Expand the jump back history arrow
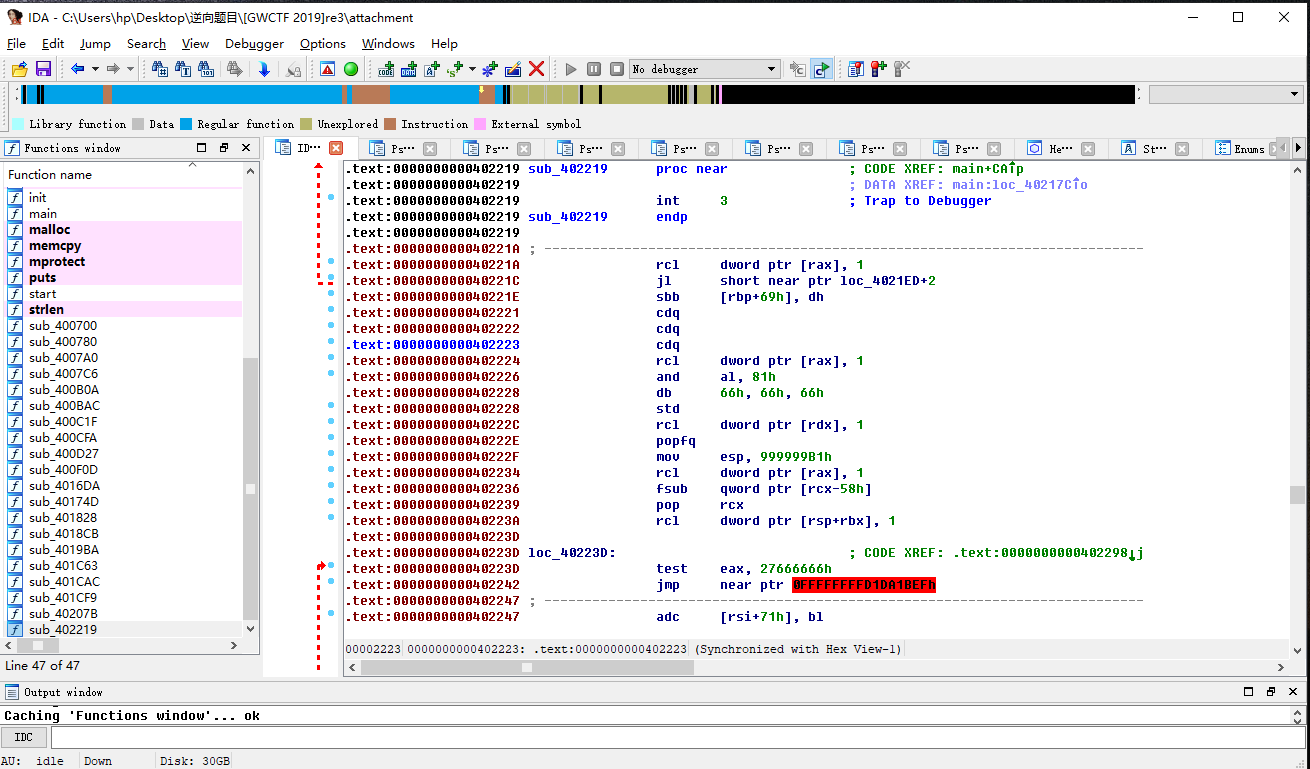The width and height of the screenshot is (1310, 769). pyautogui.click(x=95, y=69)
